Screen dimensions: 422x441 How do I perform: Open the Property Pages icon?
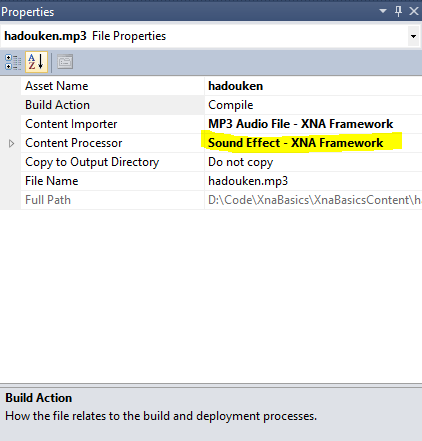65,62
